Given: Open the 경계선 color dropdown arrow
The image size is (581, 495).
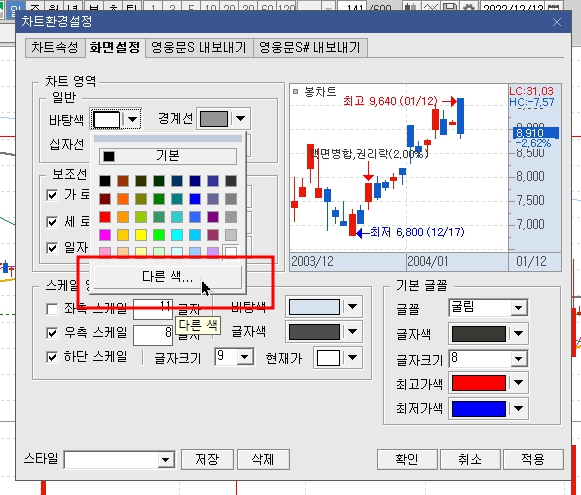Looking at the screenshot, I should pos(240,119).
